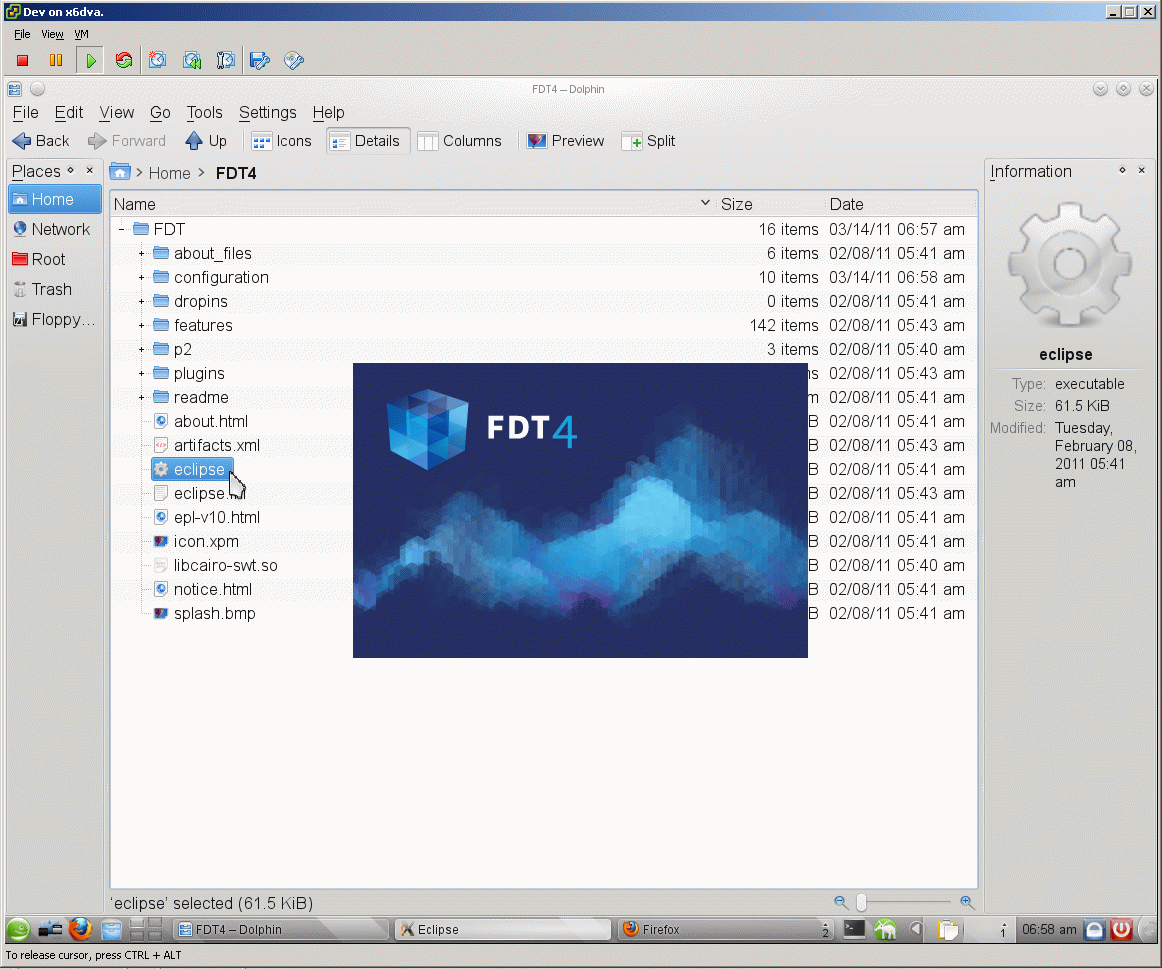Expand the about_files folder
1162x969 pixels.
tap(142, 253)
